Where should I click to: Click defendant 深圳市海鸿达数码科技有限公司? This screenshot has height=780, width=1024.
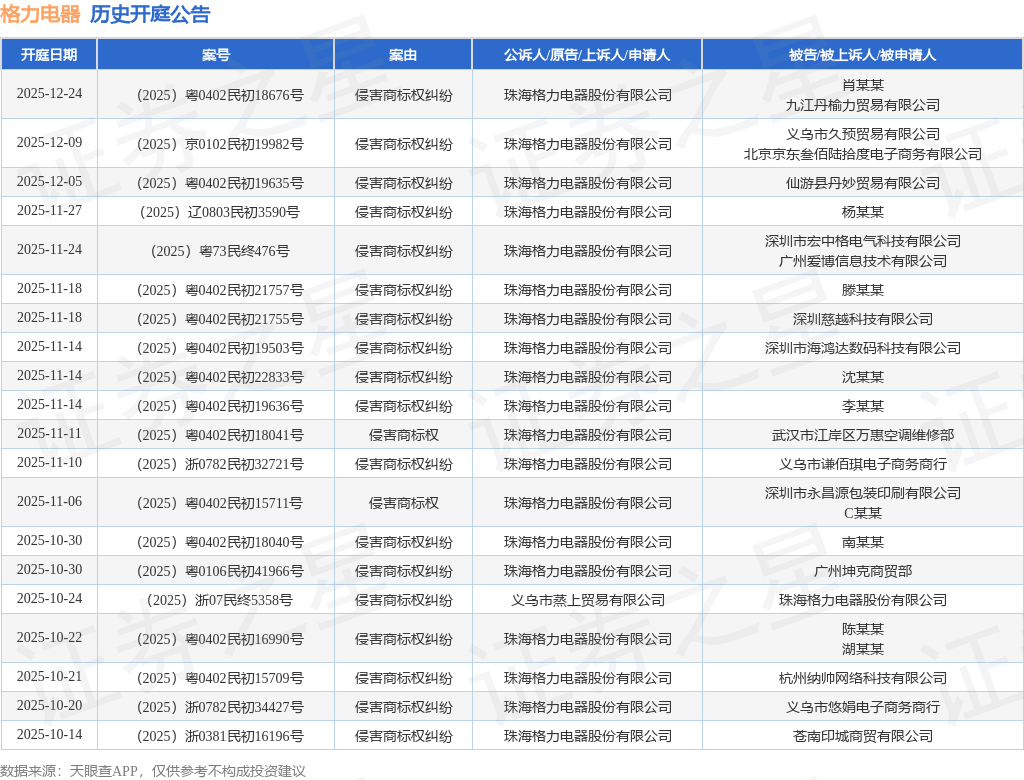863,348
